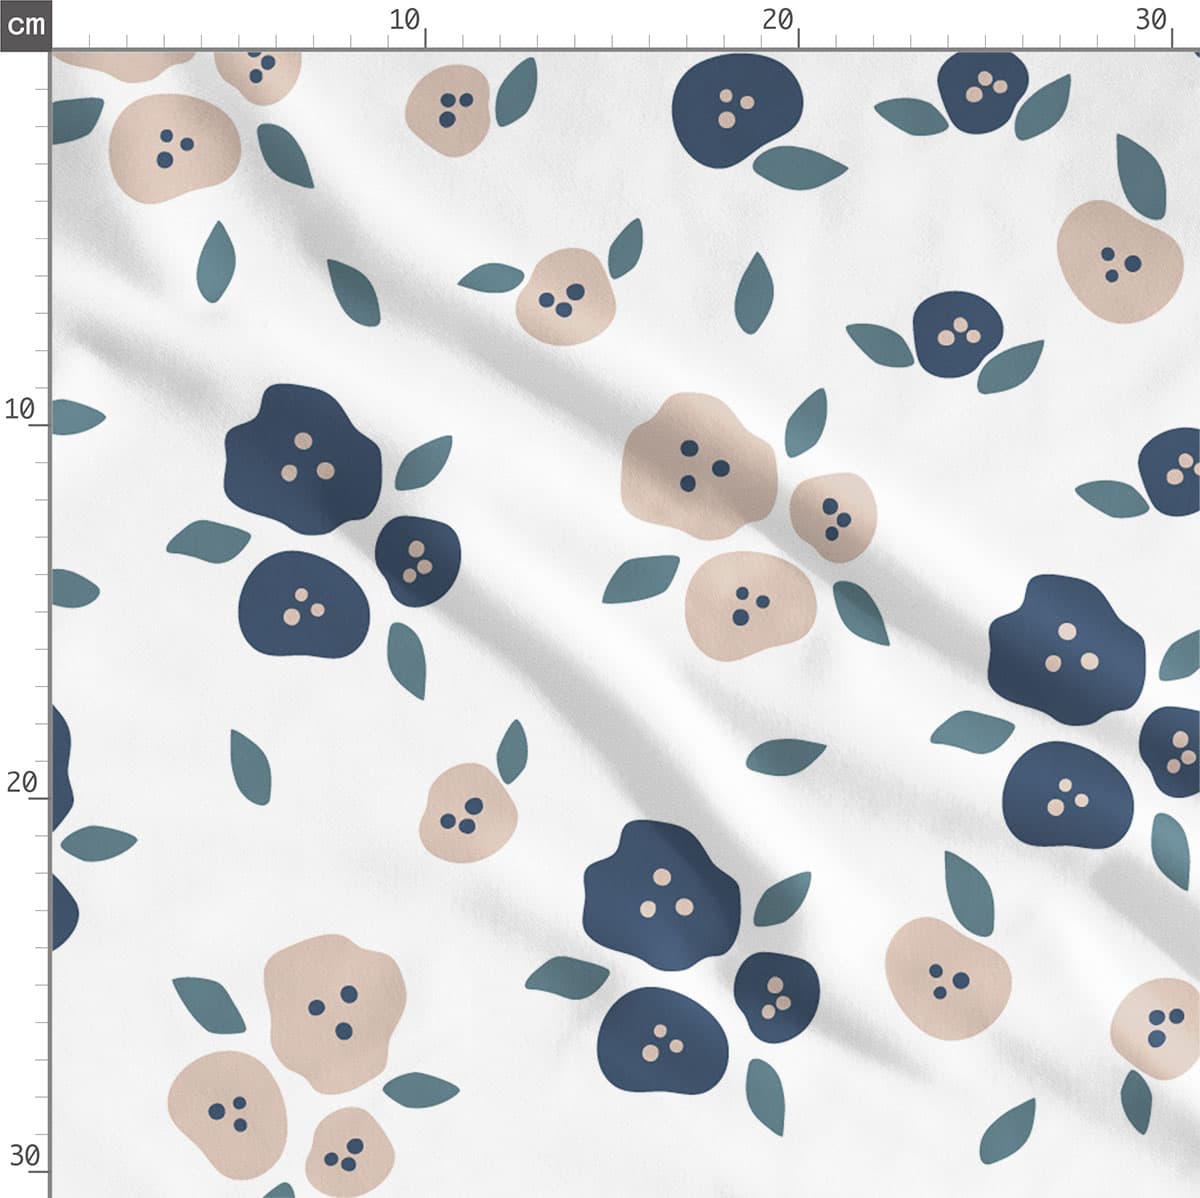The image size is (1200, 1198).
Task: Click the 30 mark on the horizontal ruler
Action: [1152, 22]
